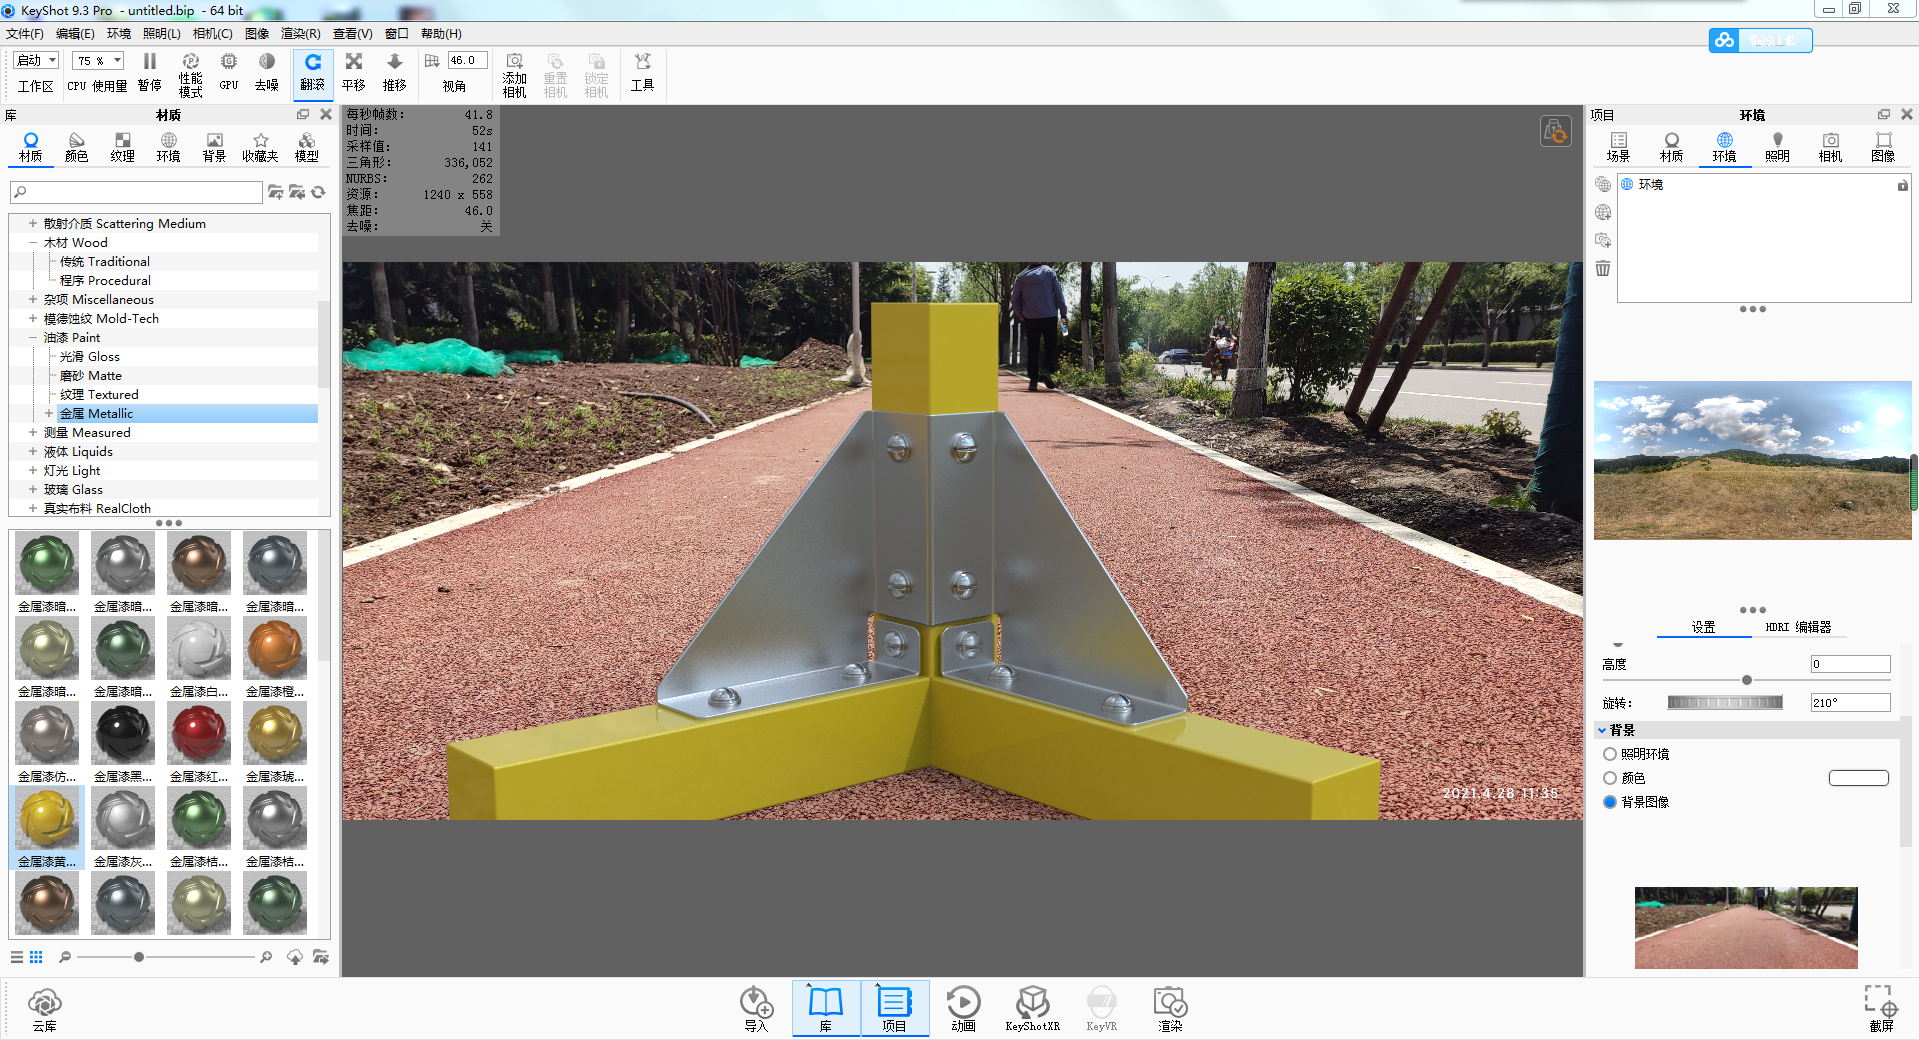
Task: Select the 推移 dolly camera tool
Action: (x=395, y=73)
